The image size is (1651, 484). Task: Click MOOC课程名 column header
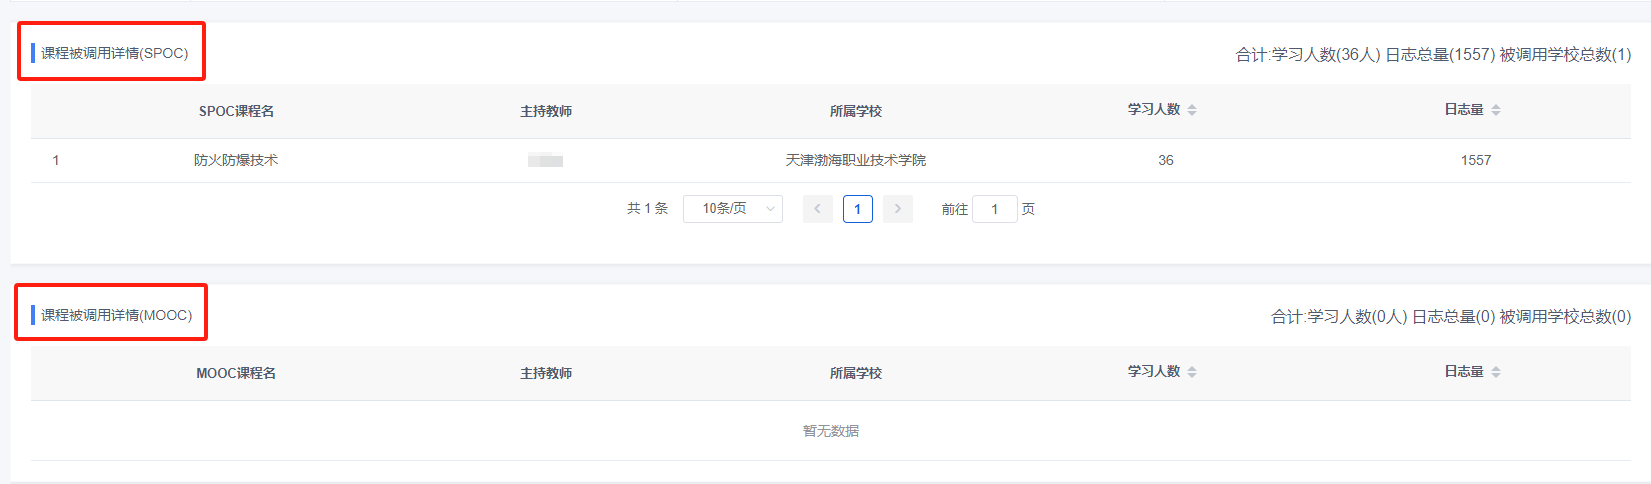click(x=236, y=373)
